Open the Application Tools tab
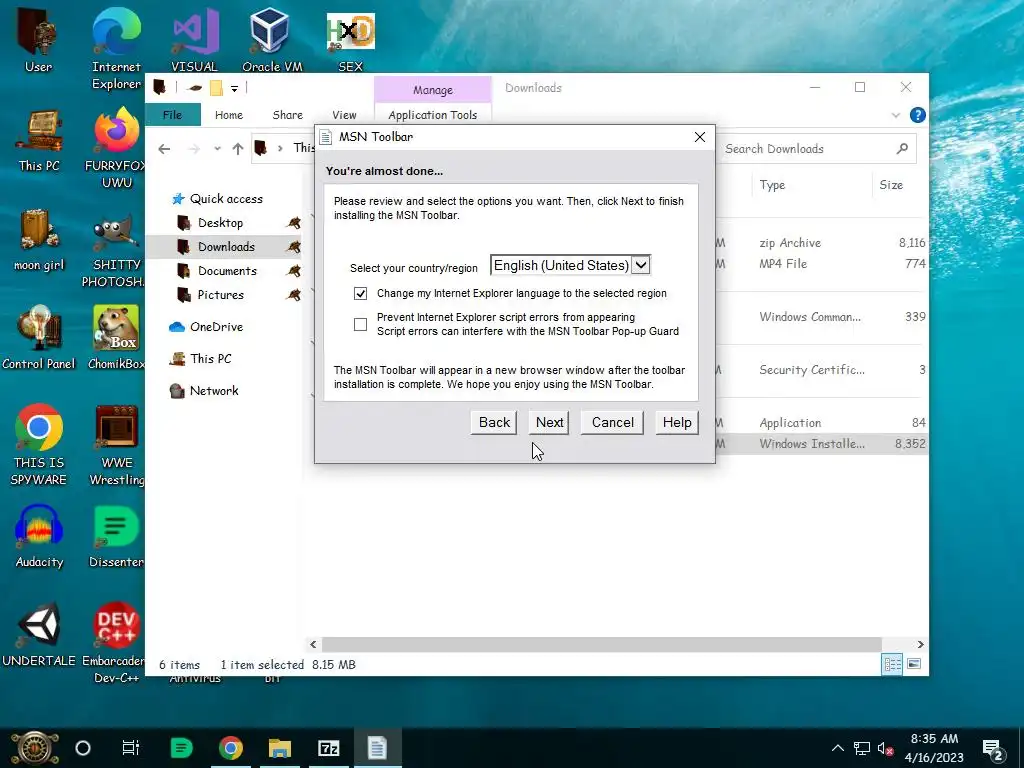Screen dimensions: 1024x768 (432, 115)
